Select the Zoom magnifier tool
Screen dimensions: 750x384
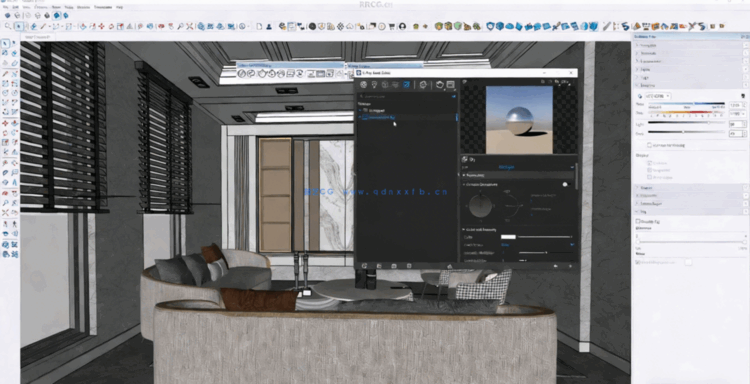[x=180, y=26]
